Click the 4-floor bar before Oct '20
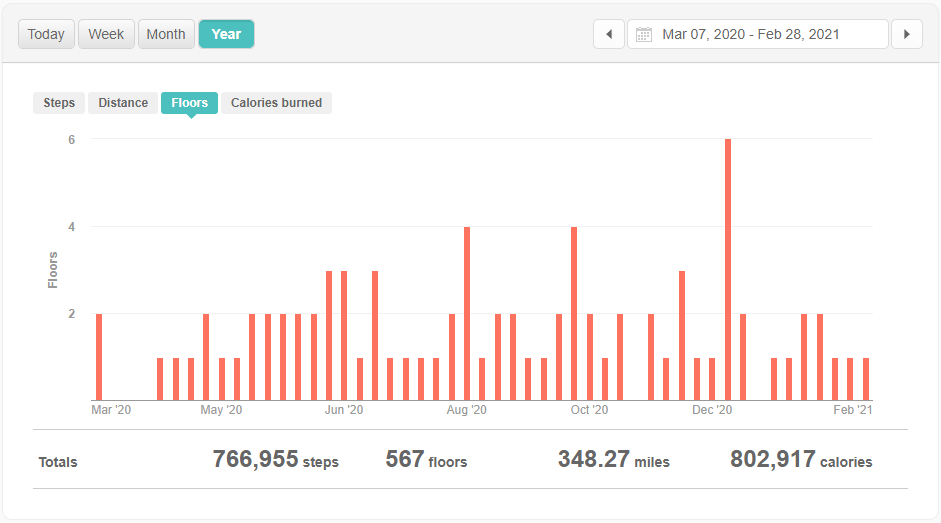Viewport: 941px width, 523px height. pyautogui.click(x=574, y=314)
